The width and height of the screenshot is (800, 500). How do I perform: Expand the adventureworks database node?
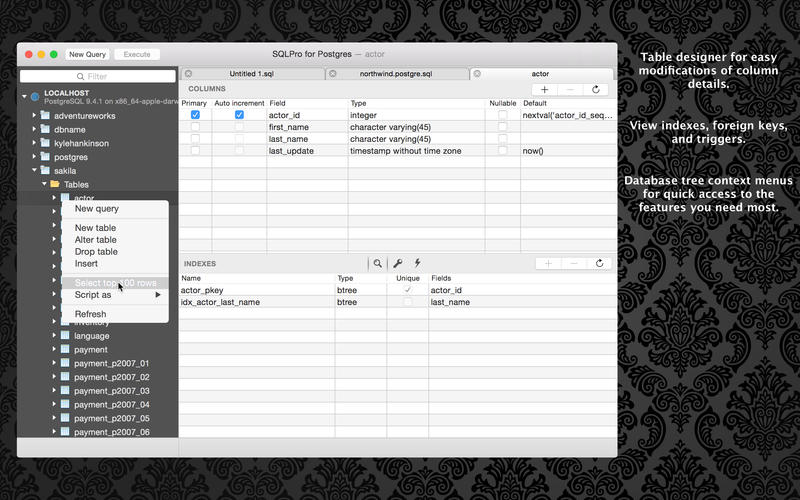[x=34, y=115]
